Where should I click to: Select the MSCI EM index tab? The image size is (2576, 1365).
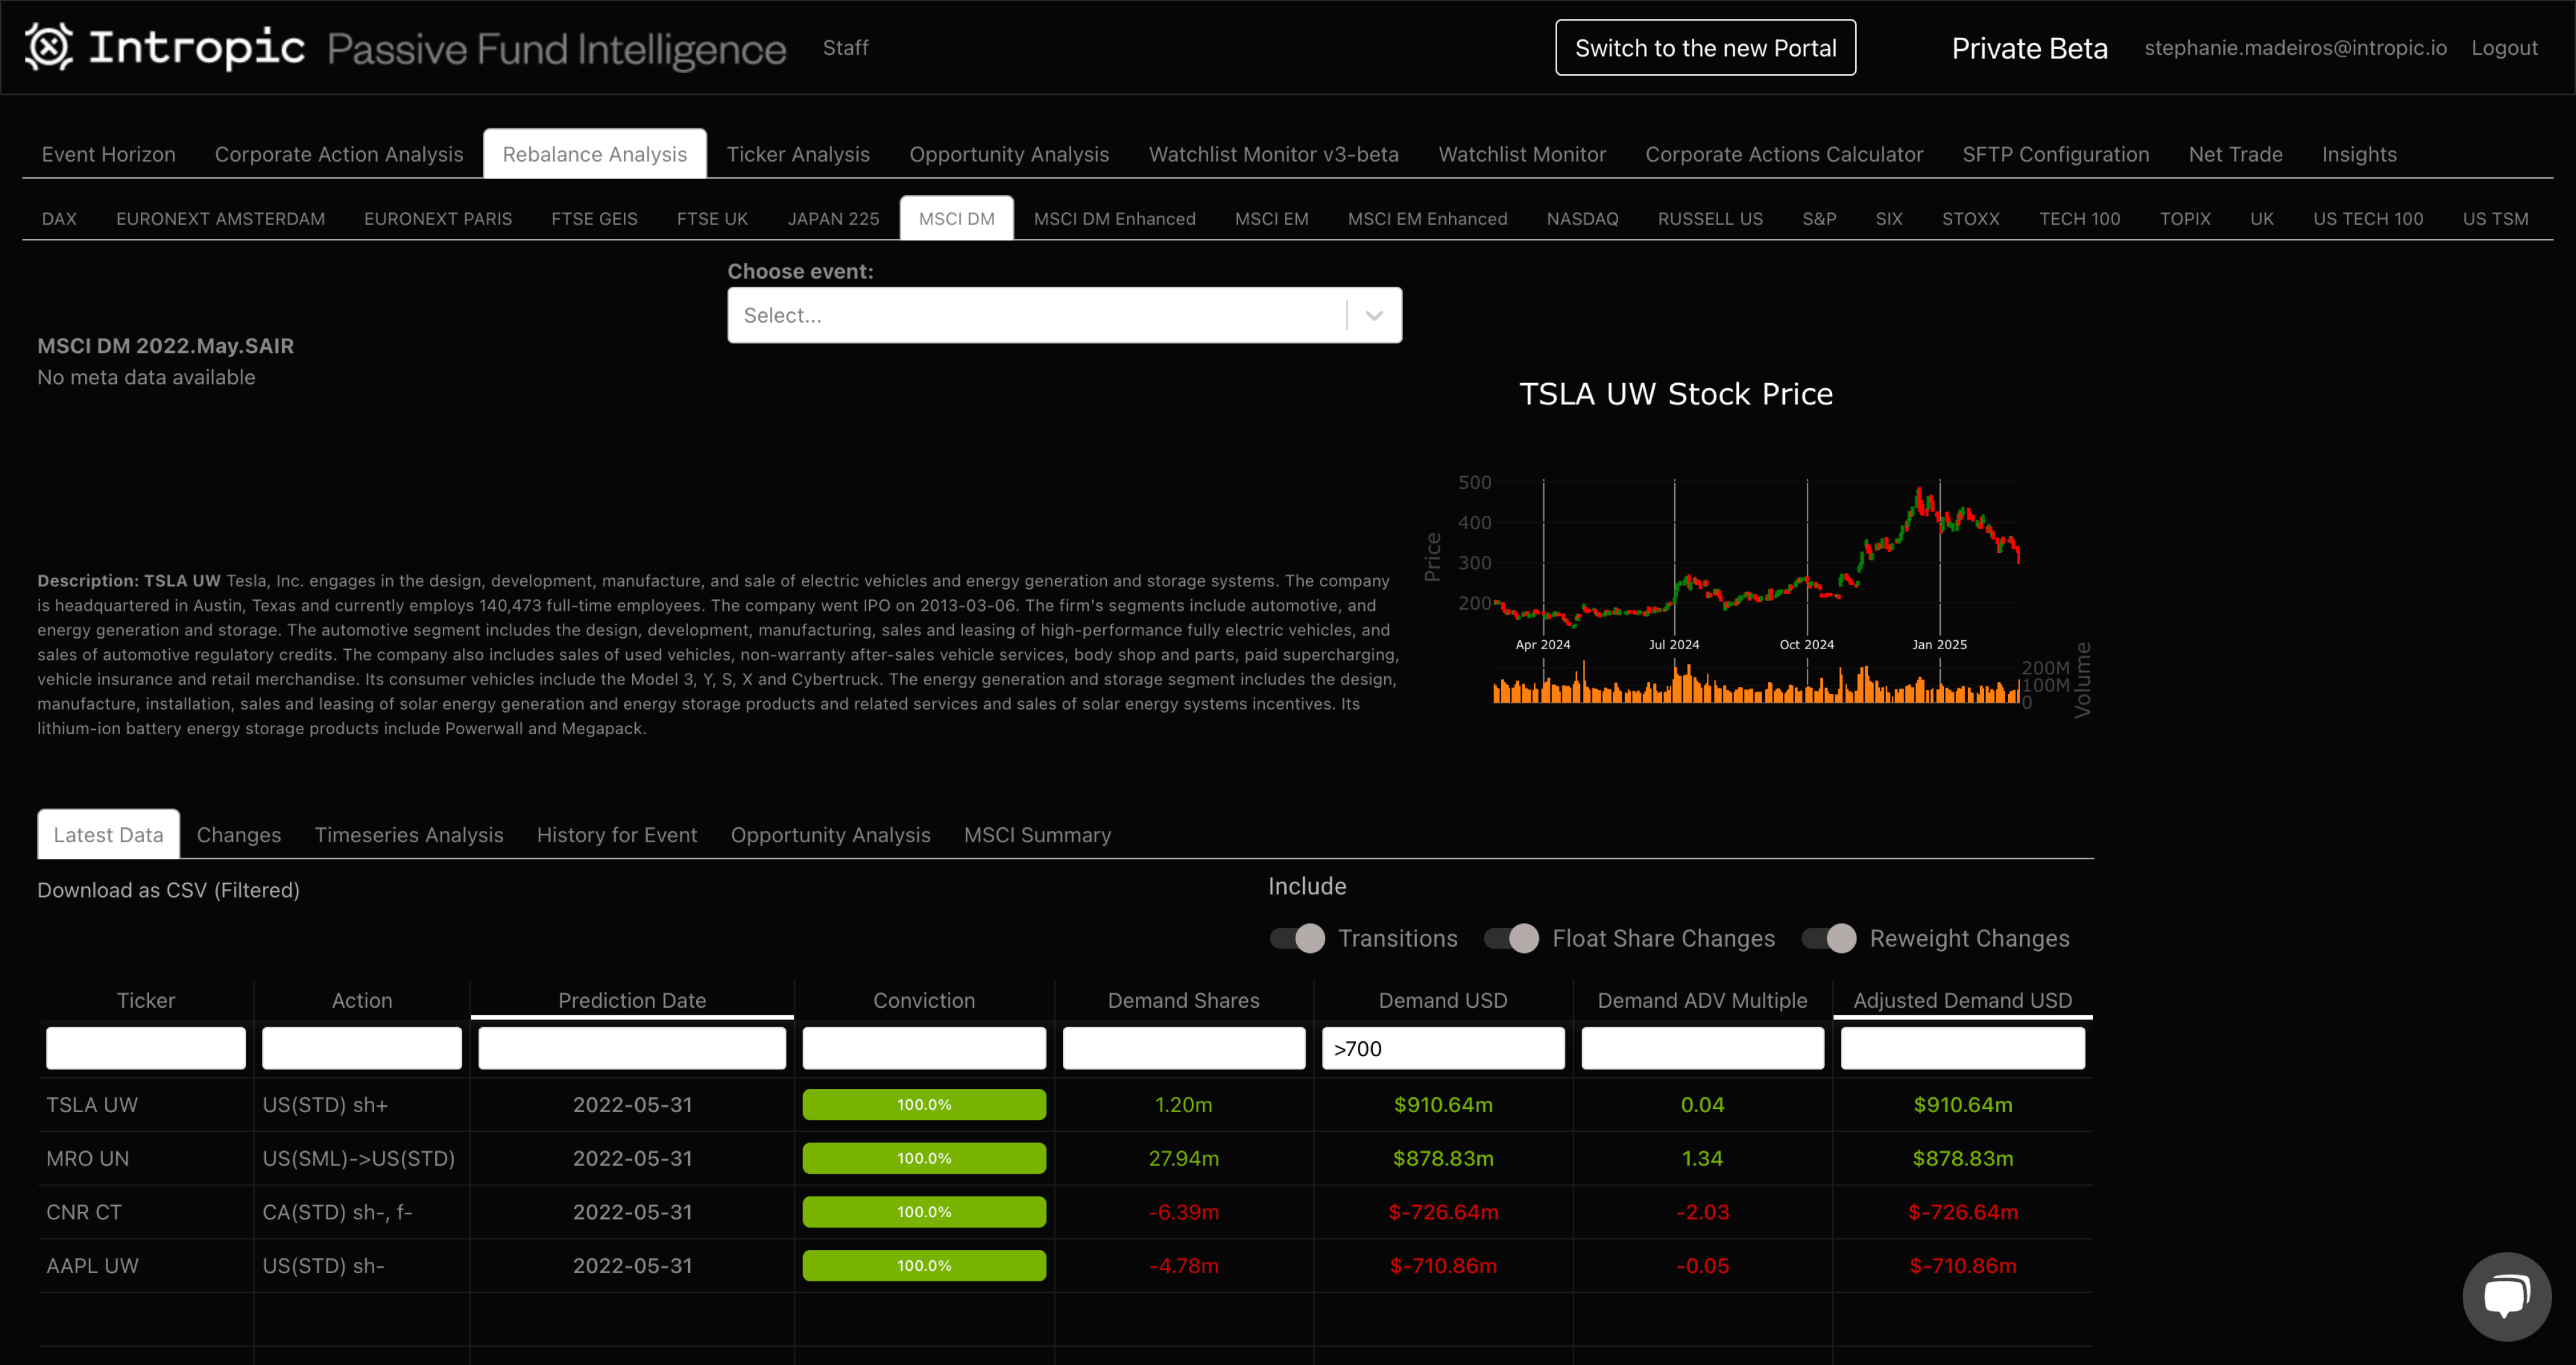[1271, 219]
